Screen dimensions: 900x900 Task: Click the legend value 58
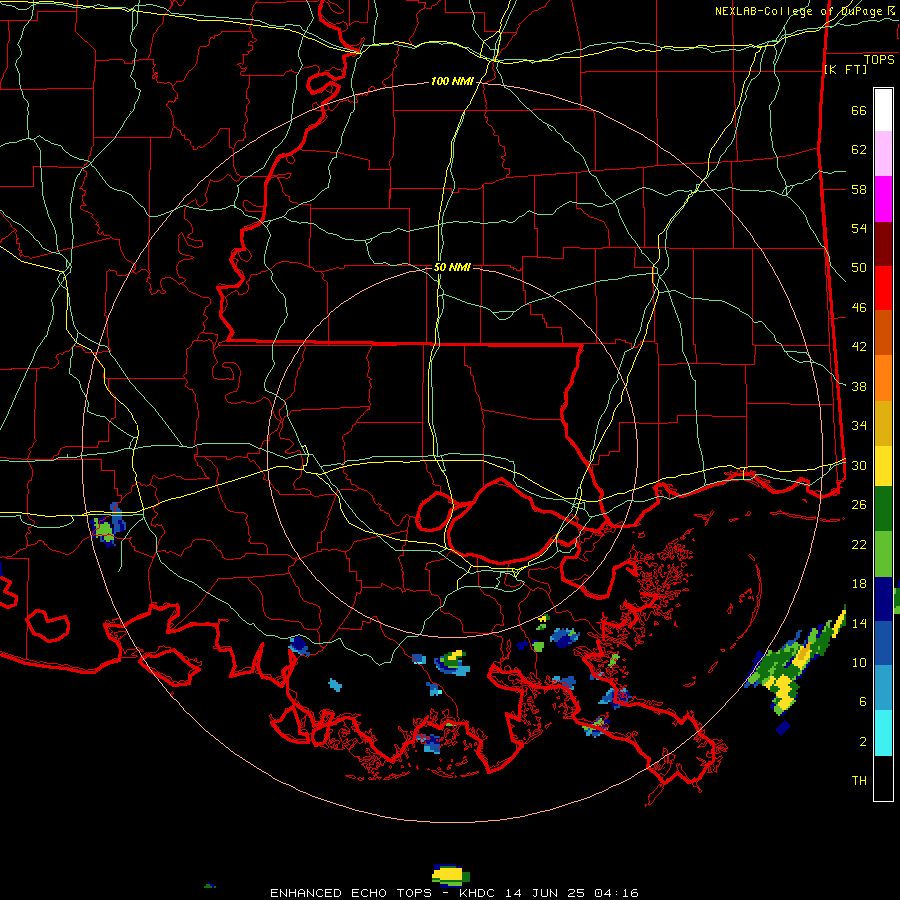point(859,189)
